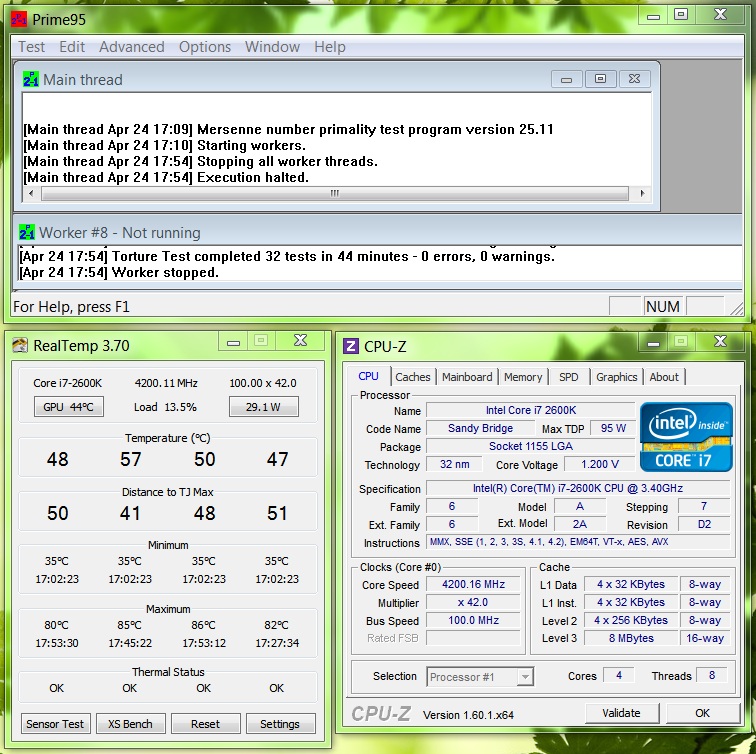Click the GPU 44°C button in RealTemp
Screen dimensions: 756x754
(68, 407)
